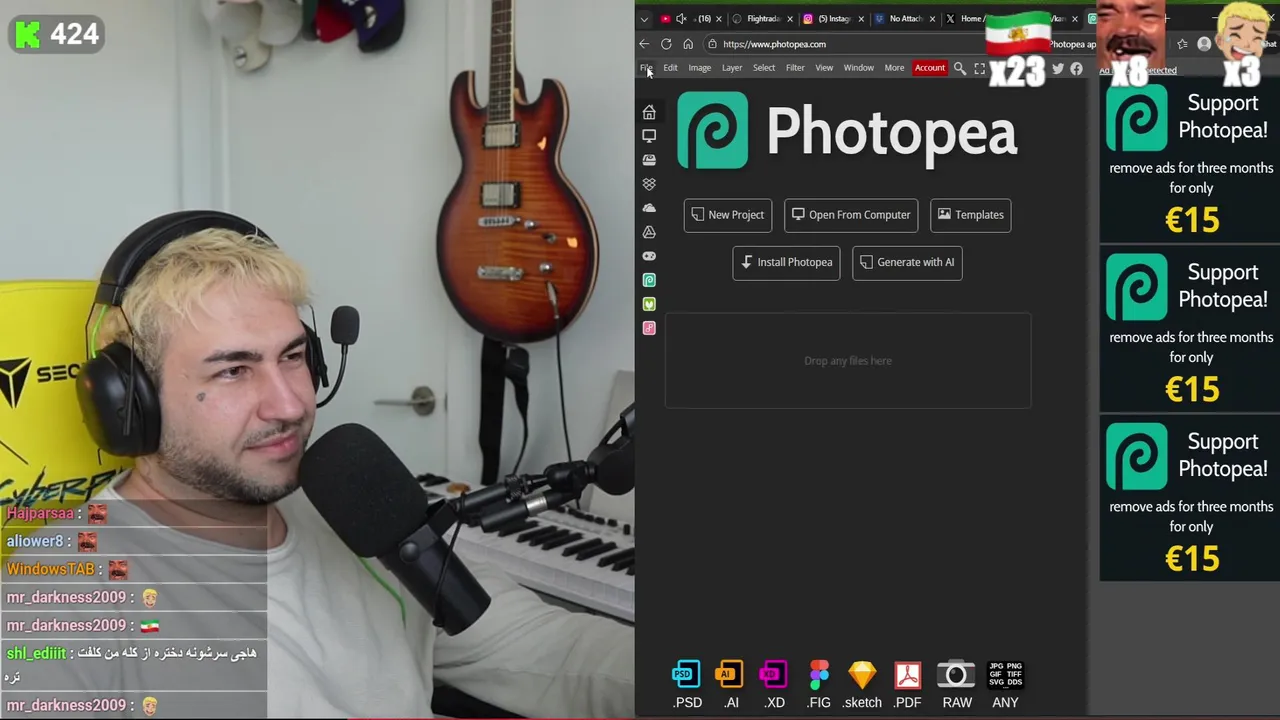Expand the browser tab list chevron
The width and height of the screenshot is (1280, 720).
coord(644,19)
